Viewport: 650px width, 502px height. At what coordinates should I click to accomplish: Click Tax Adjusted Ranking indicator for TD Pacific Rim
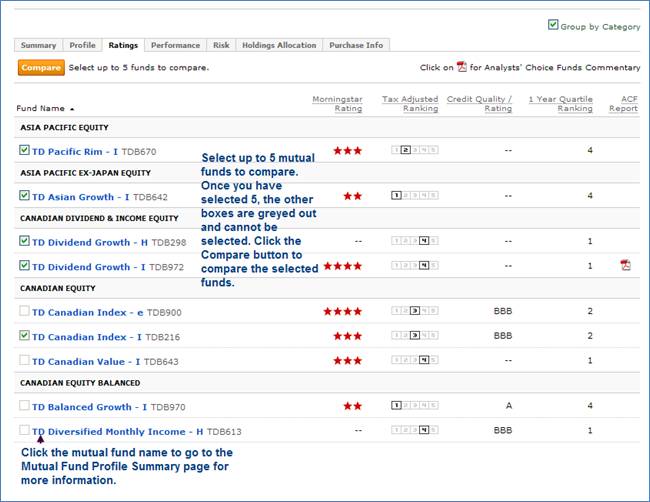click(415, 150)
